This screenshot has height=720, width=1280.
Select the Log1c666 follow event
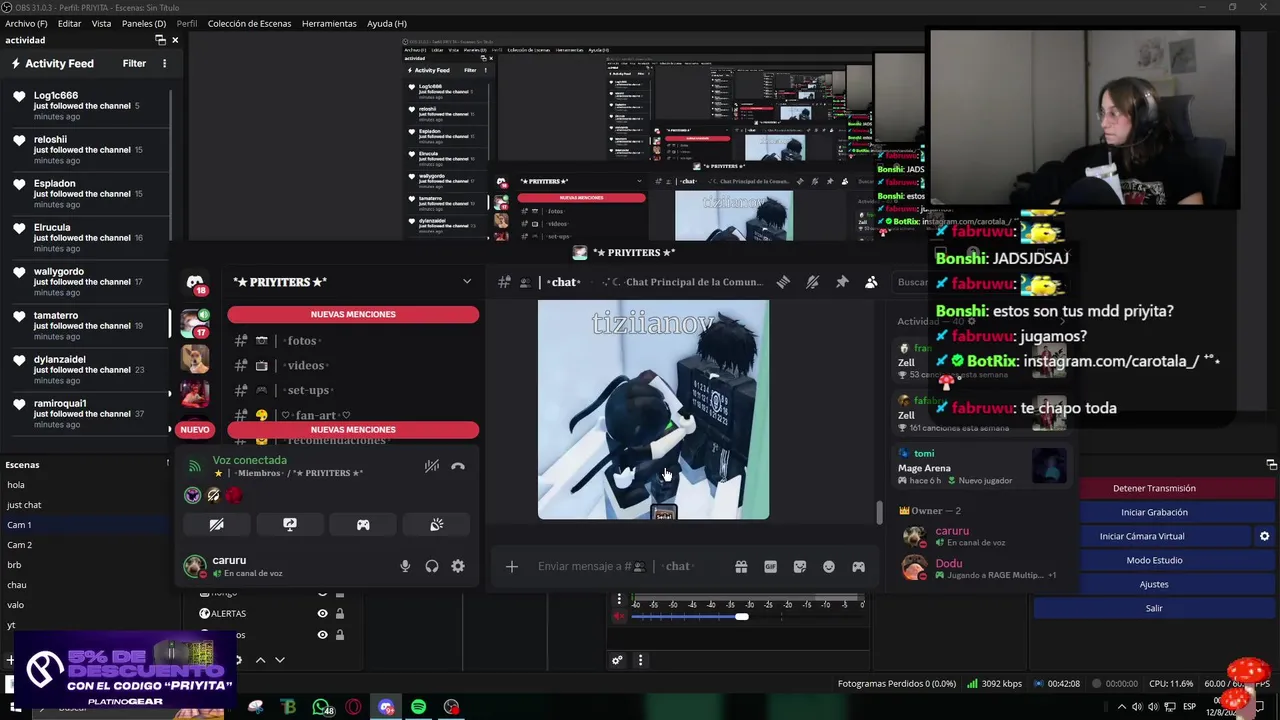tap(86, 106)
